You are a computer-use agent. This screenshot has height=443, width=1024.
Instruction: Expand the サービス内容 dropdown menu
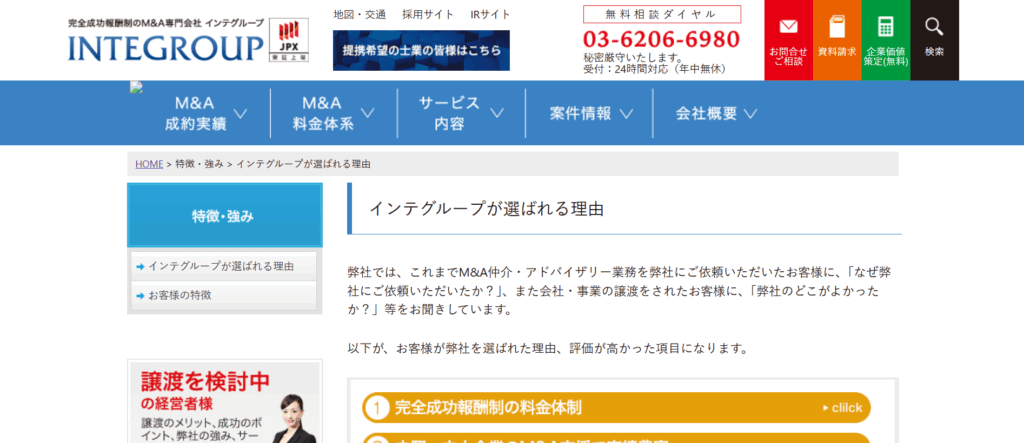pyautogui.click(x=460, y=113)
